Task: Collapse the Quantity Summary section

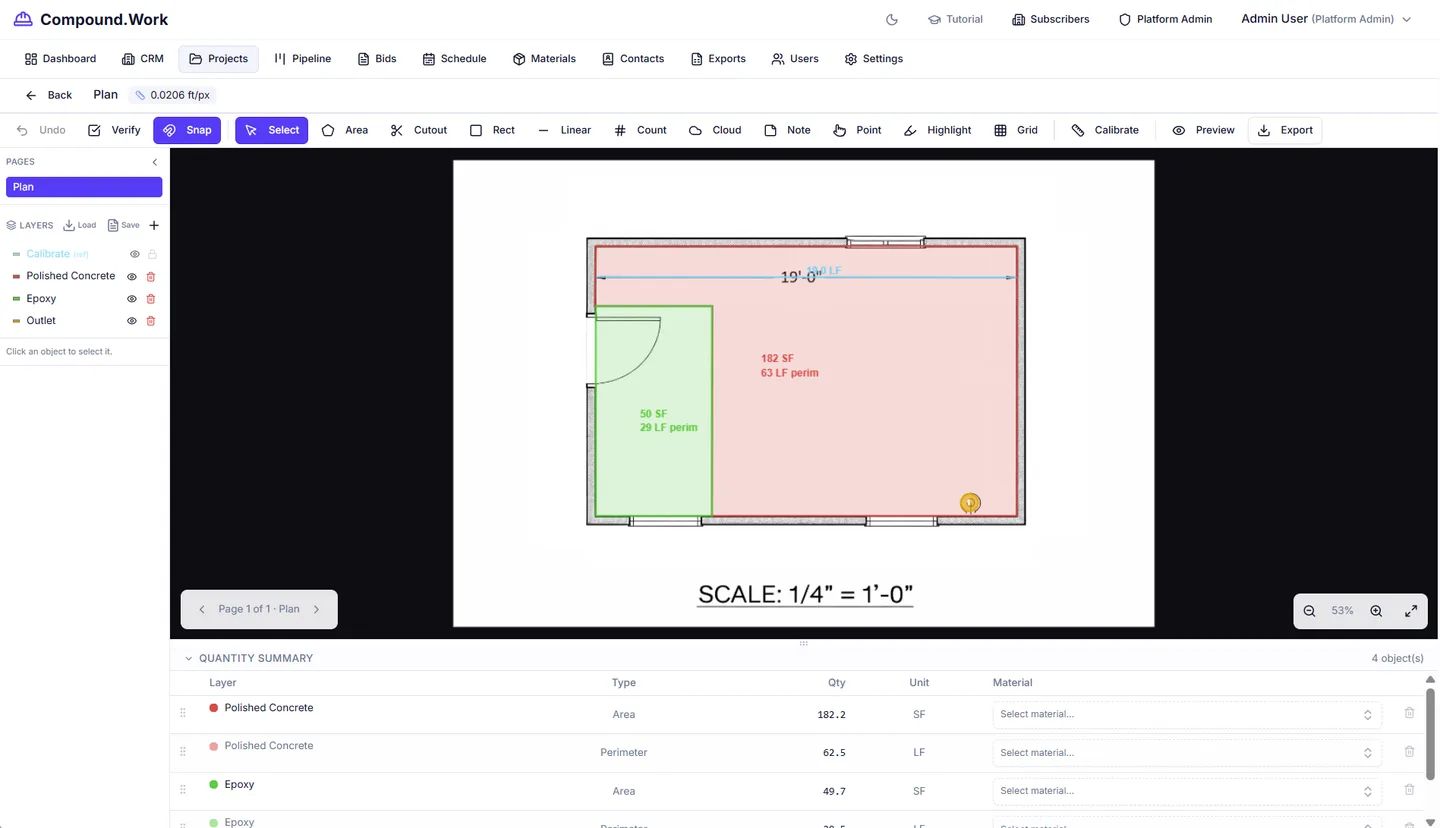Action: pyautogui.click(x=188, y=659)
